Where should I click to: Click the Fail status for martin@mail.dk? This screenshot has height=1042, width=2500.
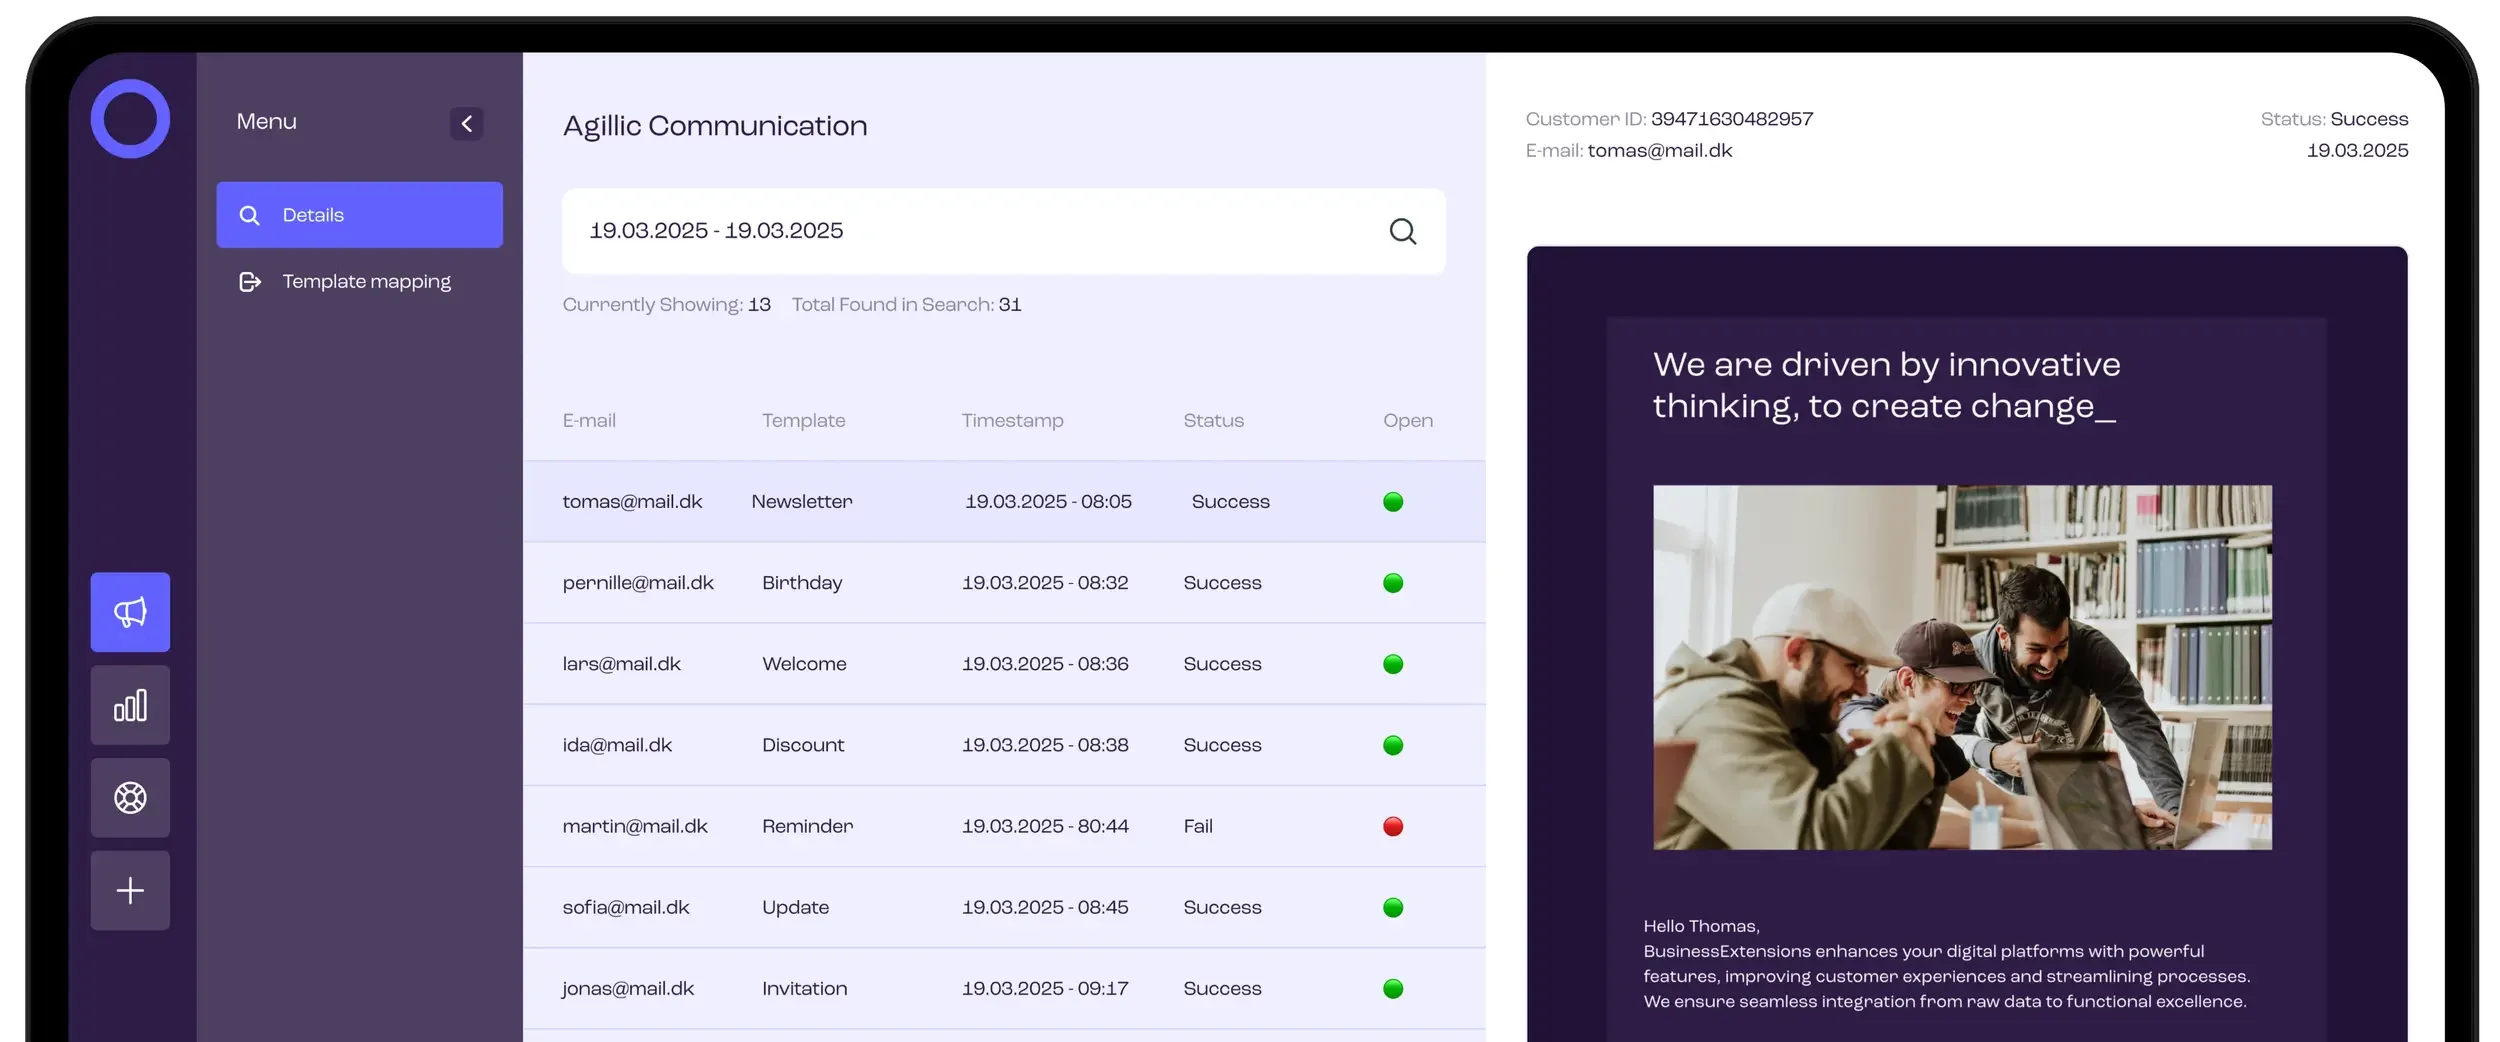click(1198, 826)
